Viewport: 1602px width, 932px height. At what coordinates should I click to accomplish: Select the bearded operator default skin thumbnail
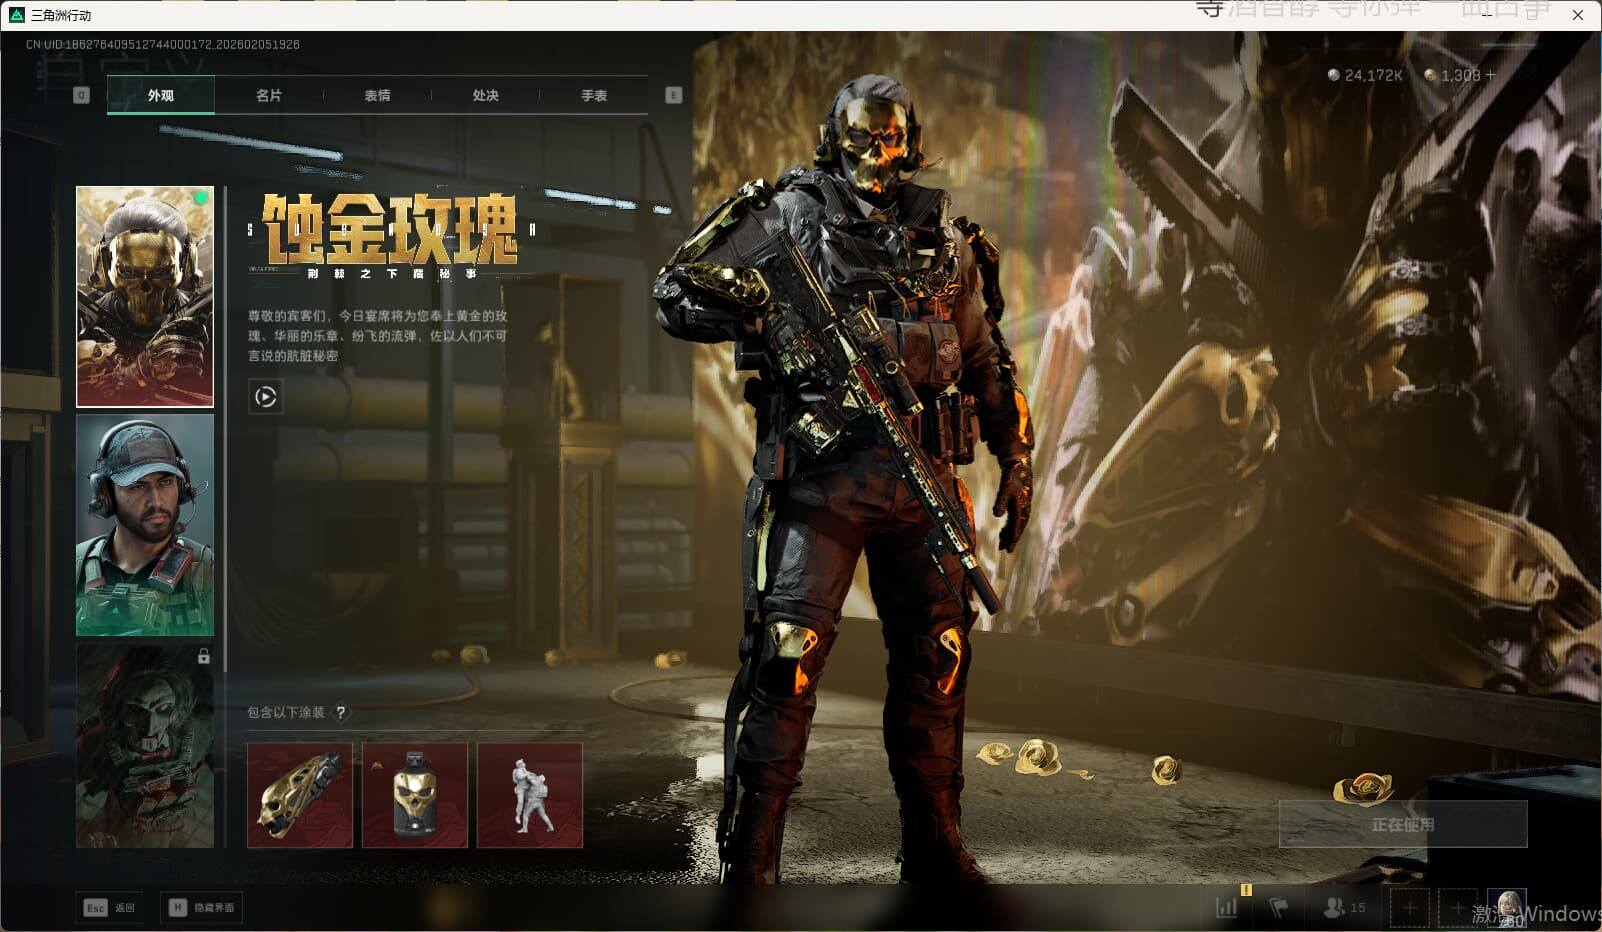point(145,525)
